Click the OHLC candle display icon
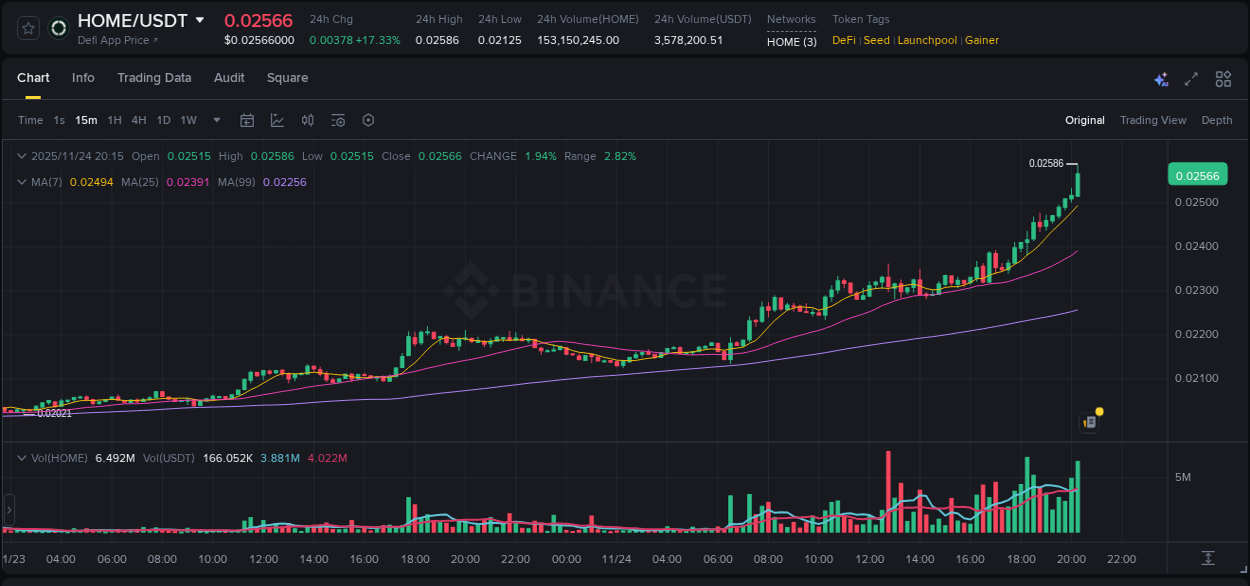 (x=307, y=120)
